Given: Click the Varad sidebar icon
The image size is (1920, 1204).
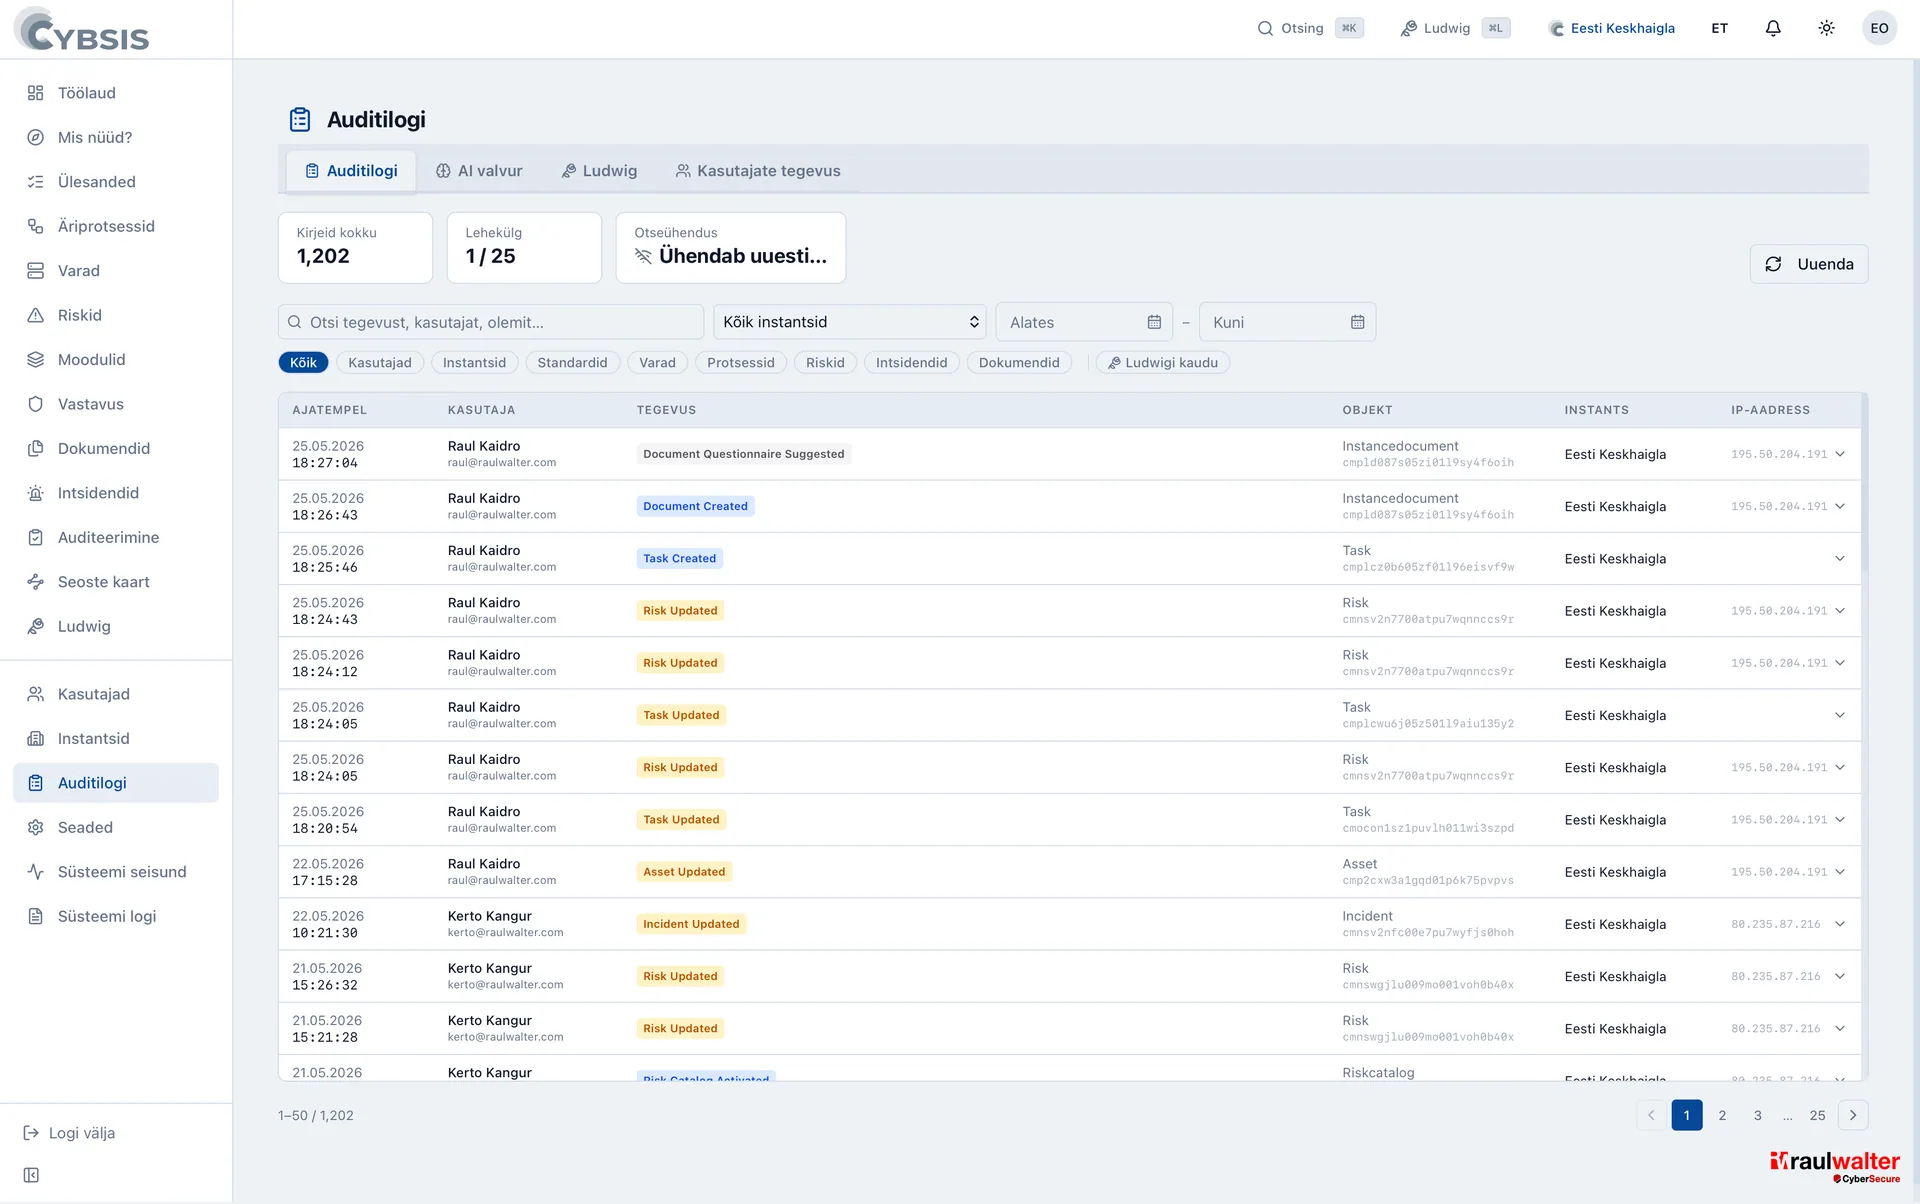Looking at the screenshot, I should click(35, 271).
